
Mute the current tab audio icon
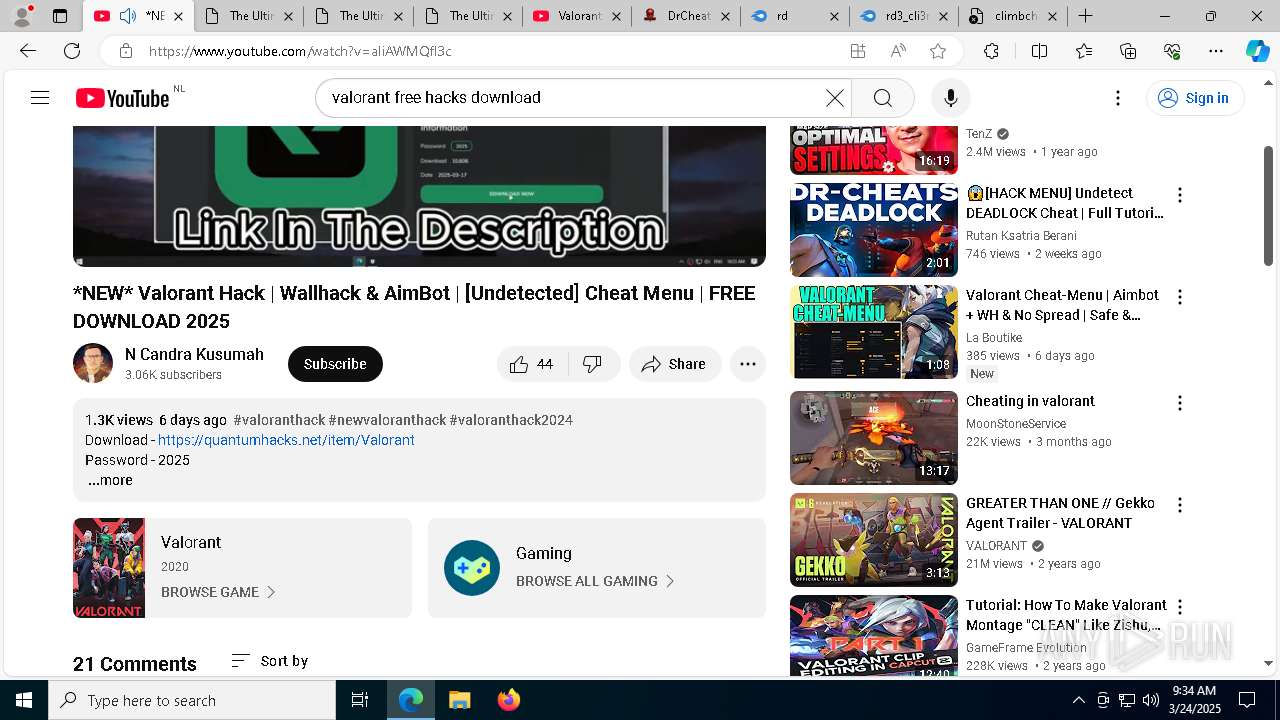[128, 16]
